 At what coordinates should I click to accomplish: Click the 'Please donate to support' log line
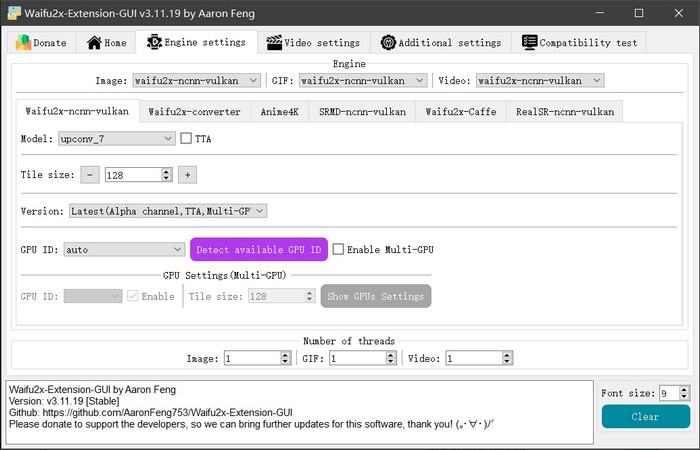(x=251, y=424)
